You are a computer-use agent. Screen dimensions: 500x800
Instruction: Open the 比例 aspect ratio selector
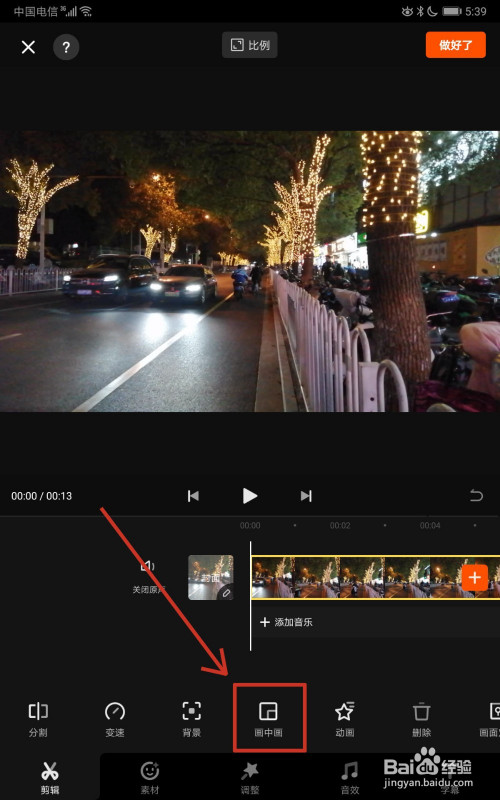249,45
